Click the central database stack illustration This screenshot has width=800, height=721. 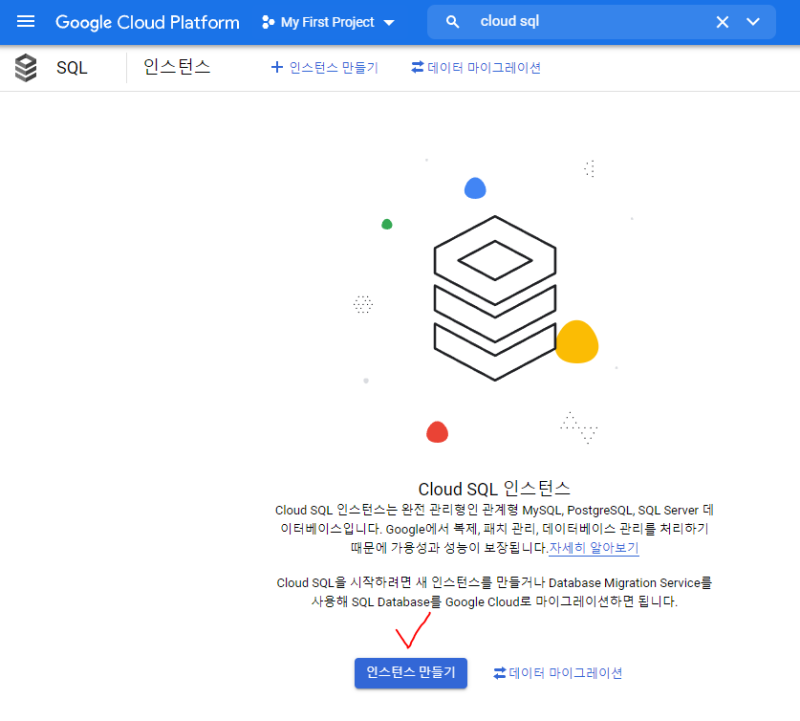(x=495, y=297)
